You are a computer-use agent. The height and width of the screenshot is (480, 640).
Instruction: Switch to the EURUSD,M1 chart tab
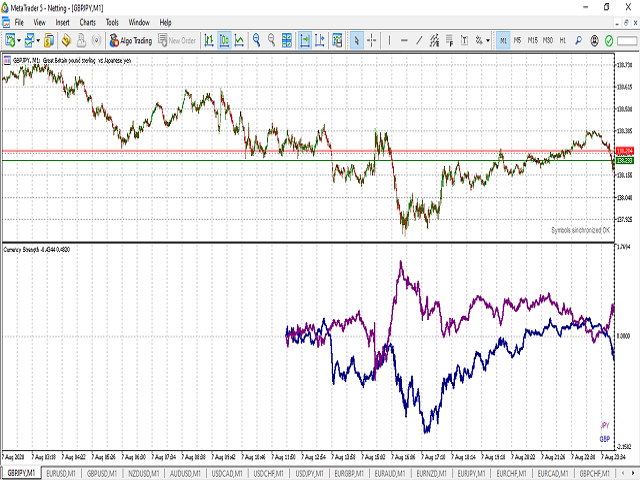click(x=60, y=472)
